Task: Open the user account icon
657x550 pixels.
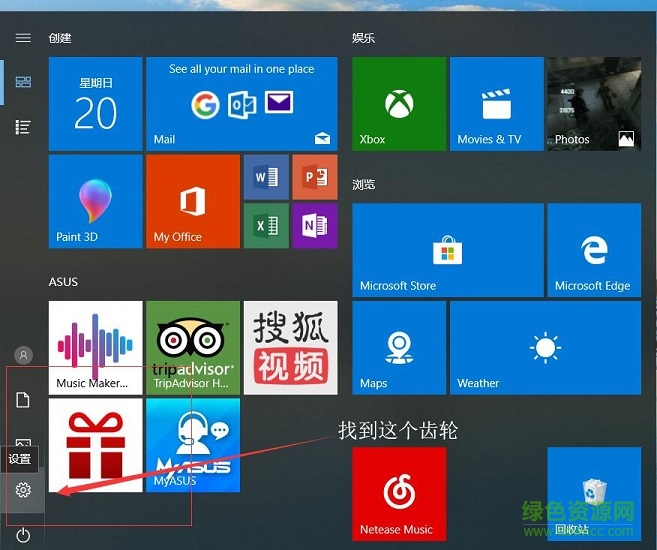Action: tap(23, 355)
